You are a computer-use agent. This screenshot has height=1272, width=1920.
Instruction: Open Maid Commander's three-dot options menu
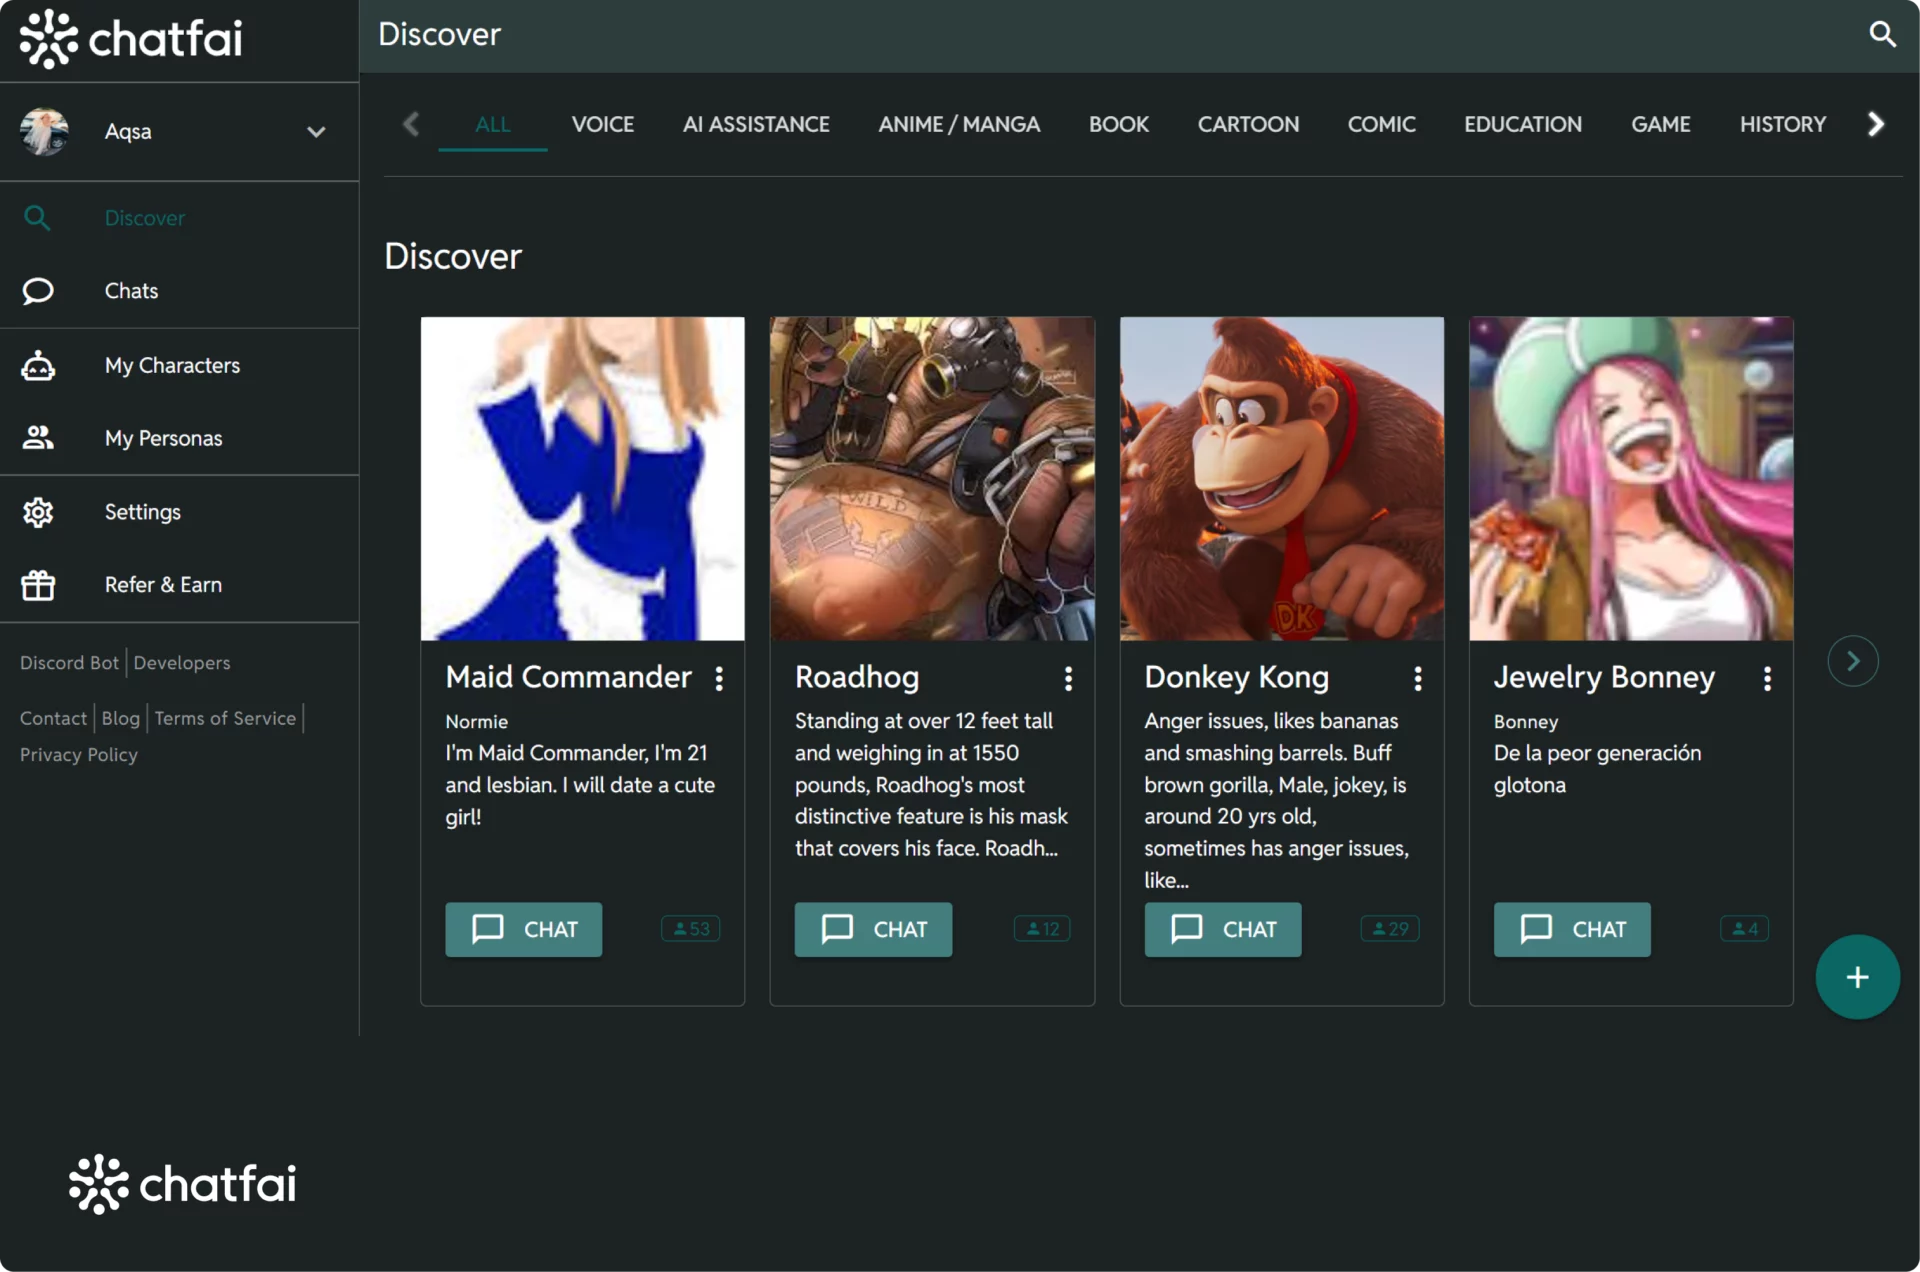tap(719, 679)
